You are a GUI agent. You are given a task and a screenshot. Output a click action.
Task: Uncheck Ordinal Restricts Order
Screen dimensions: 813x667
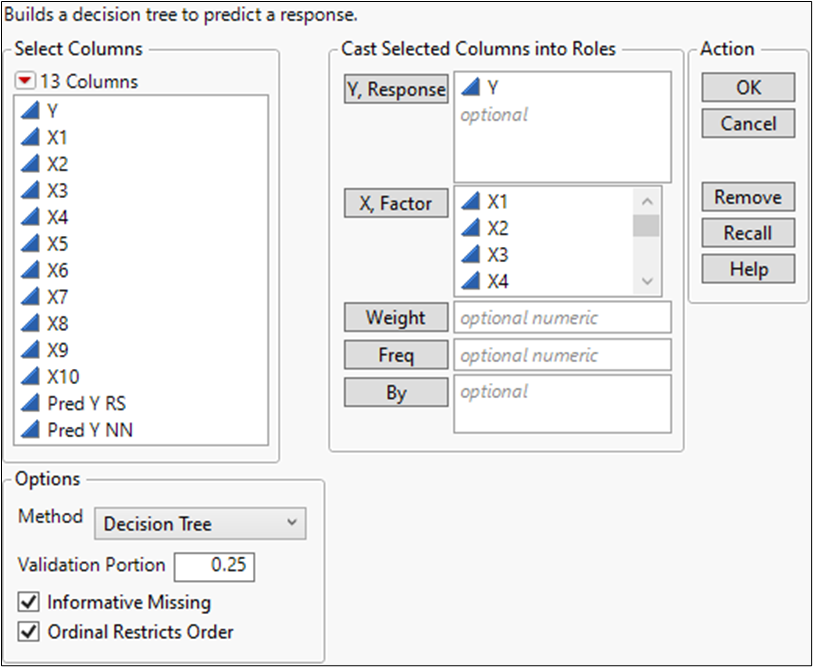tap(29, 632)
